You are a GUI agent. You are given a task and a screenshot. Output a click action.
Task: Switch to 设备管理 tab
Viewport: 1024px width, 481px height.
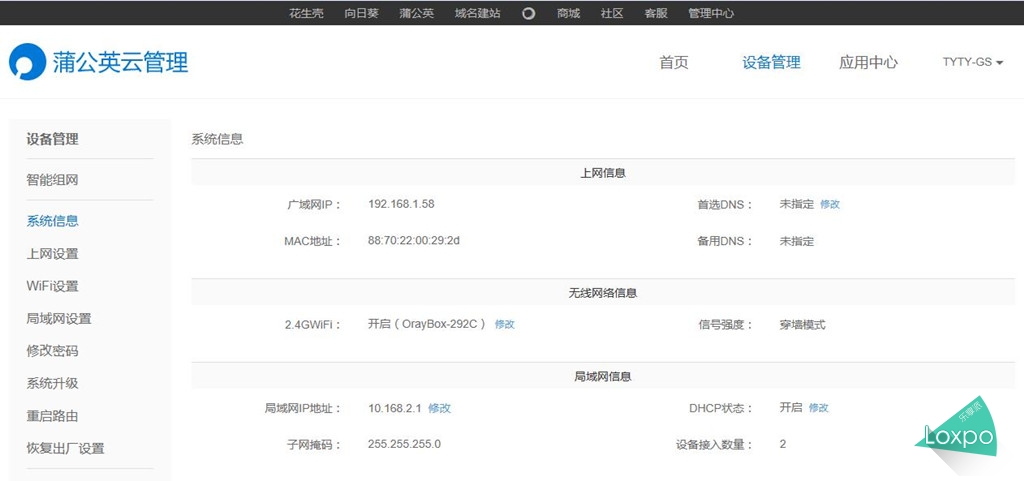pos(771,63)
